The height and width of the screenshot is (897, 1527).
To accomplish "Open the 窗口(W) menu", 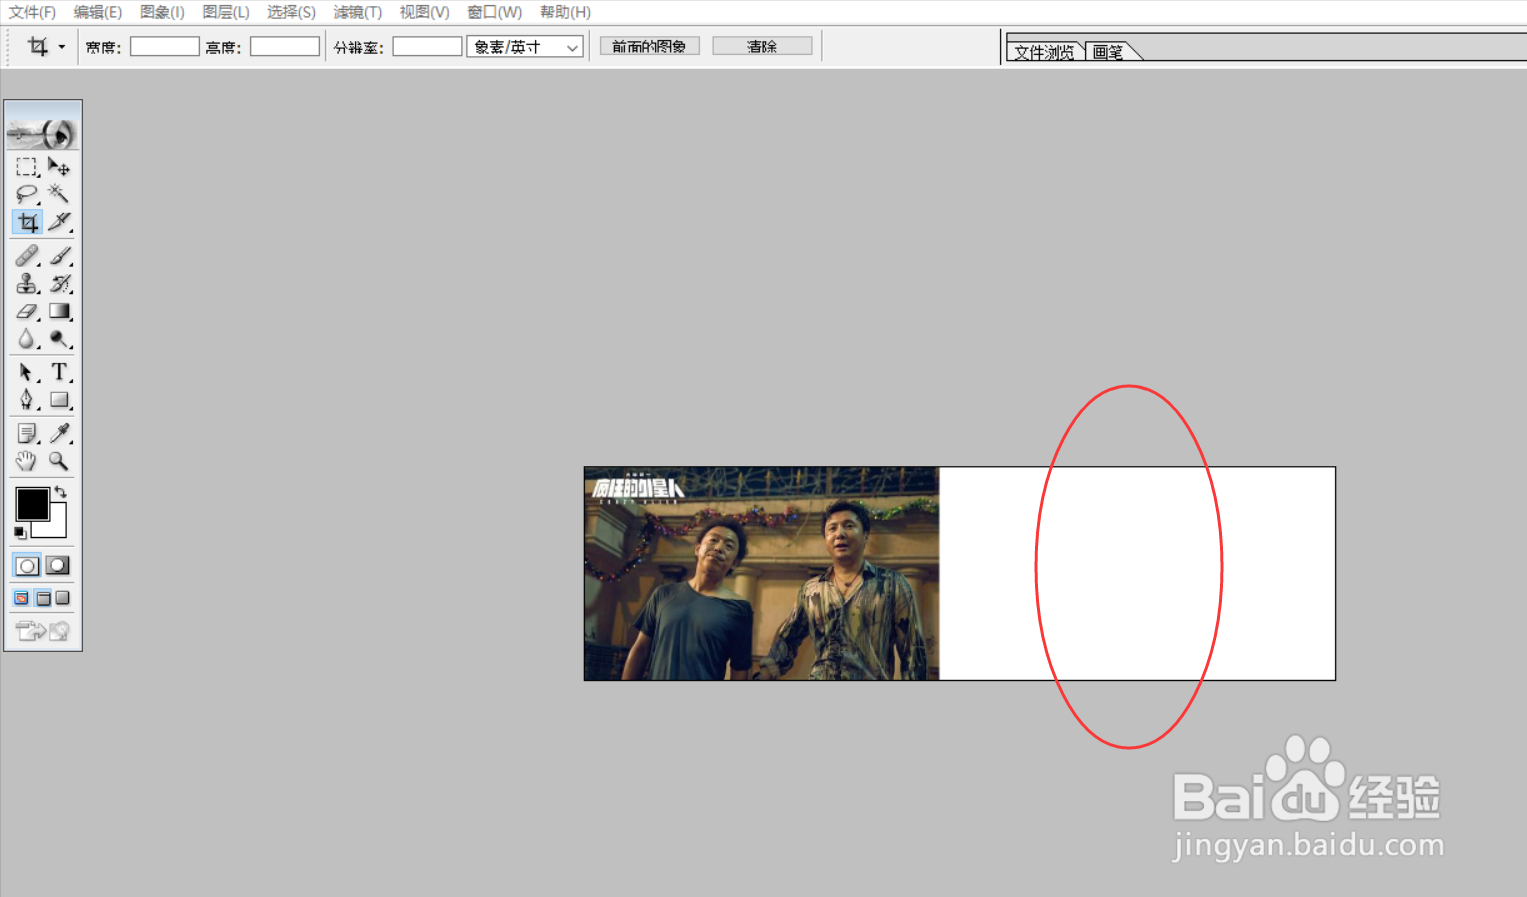I will (494, 12).
